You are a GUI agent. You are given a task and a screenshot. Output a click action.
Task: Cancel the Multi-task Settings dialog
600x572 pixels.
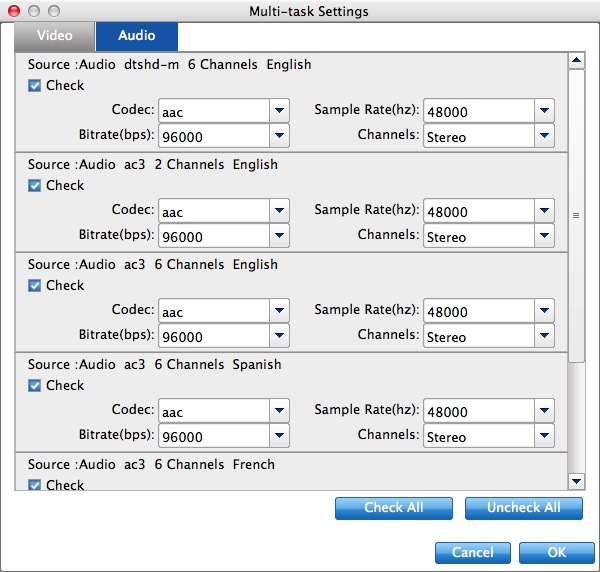point(472,553)
